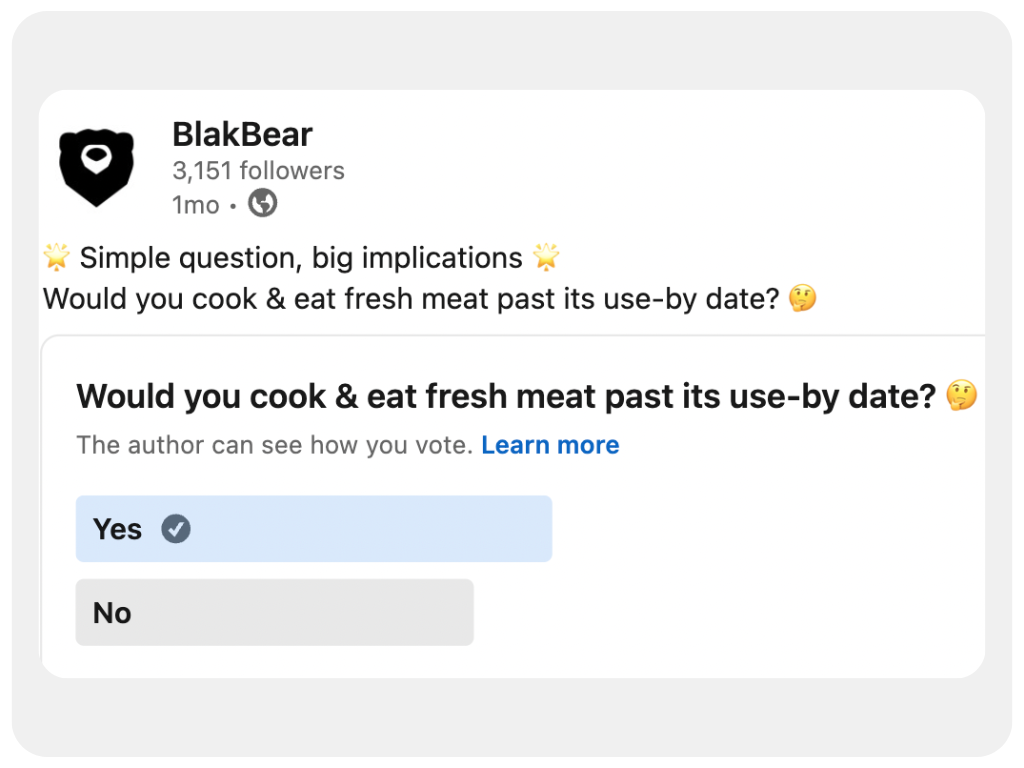The image size is (1024, 768).
Task: Select the No poll option
Action: coord(274,612)
